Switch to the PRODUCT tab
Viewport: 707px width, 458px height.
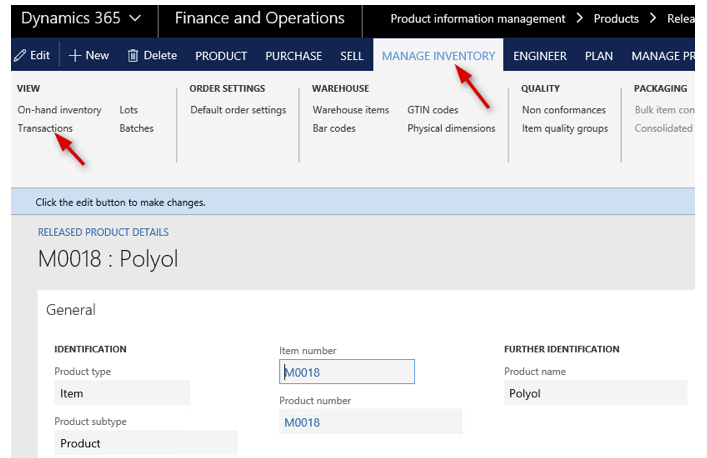click(221, 56)
